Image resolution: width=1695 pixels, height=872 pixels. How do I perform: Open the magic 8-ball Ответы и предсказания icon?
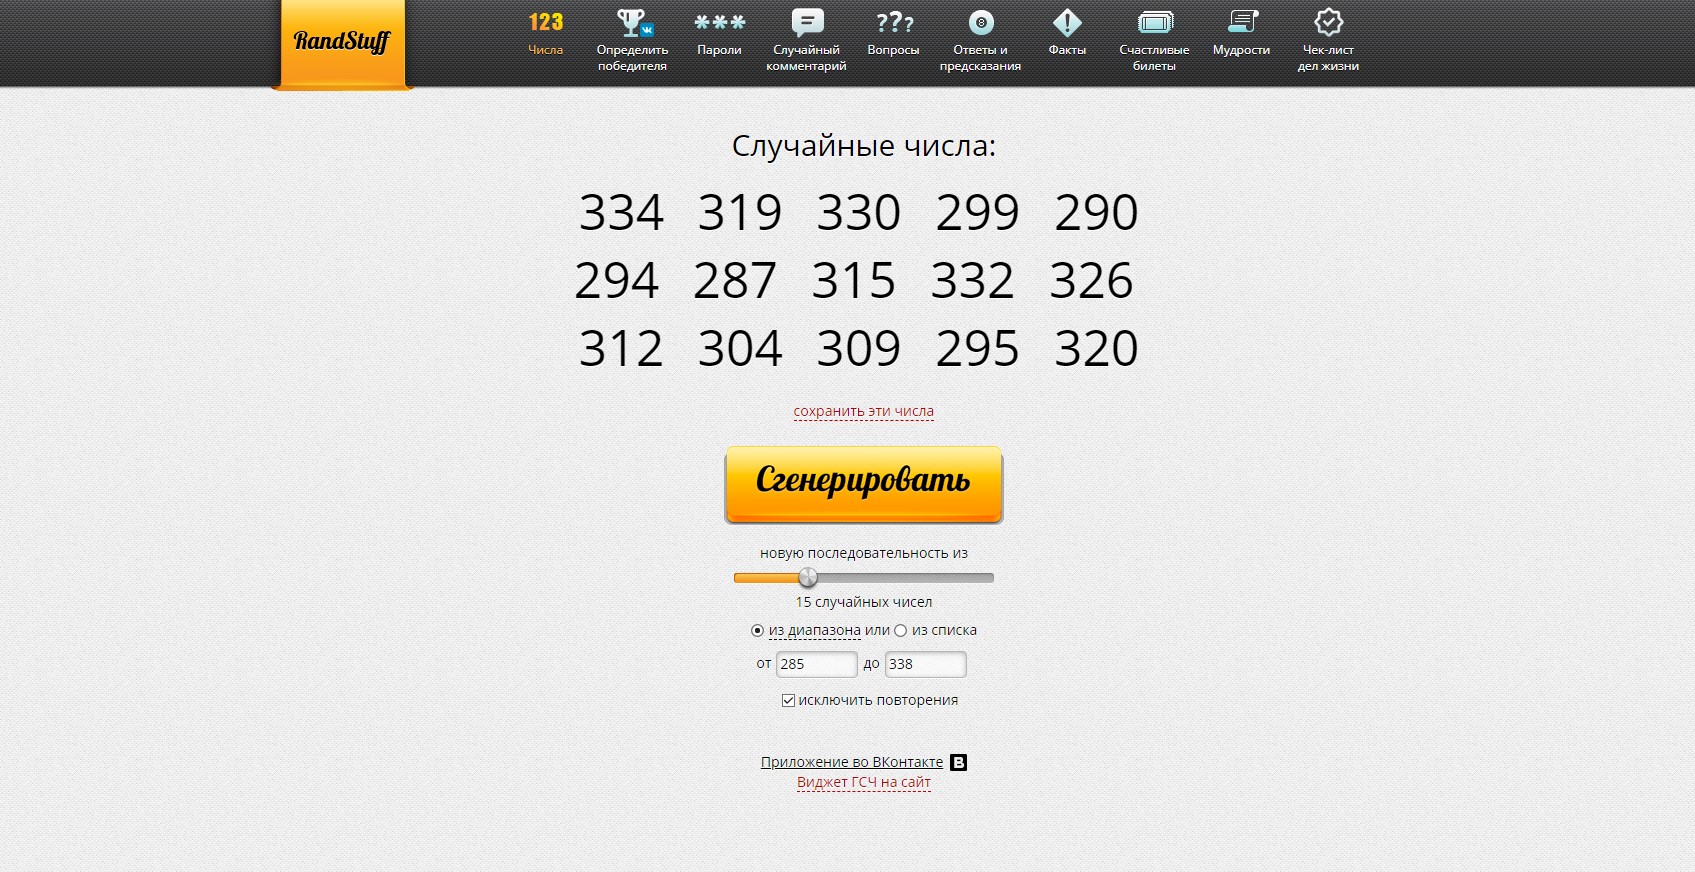click(980, 23)
